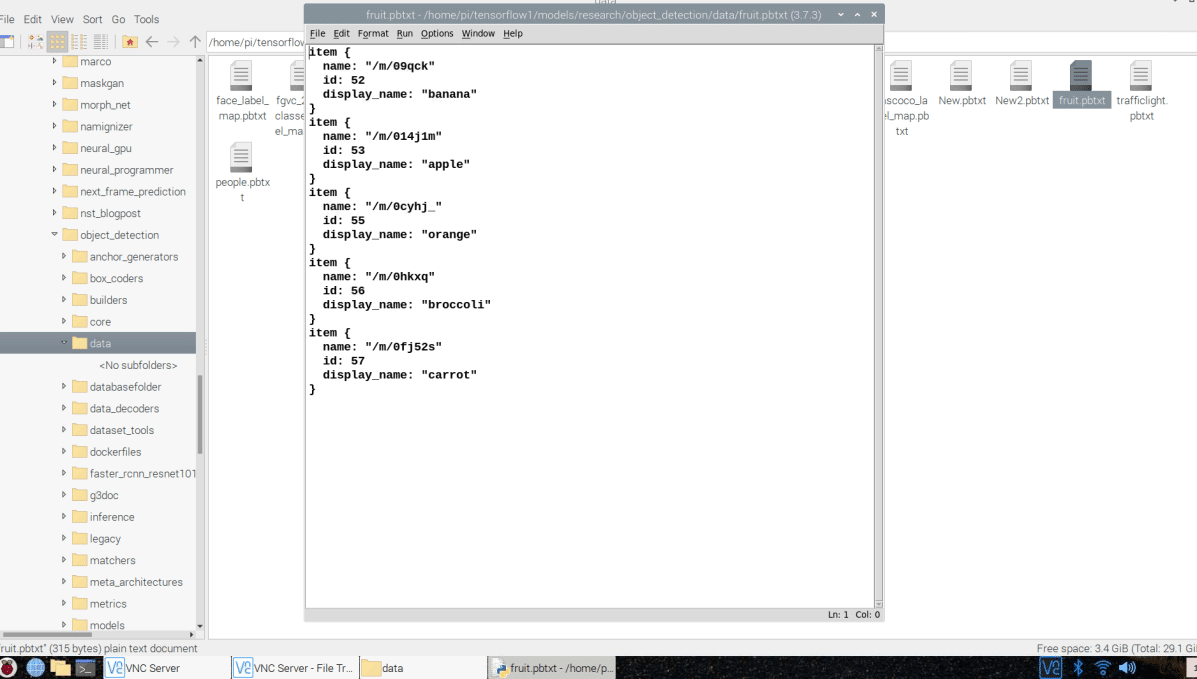Go to home folder via toolbar icon
Screen dimensions: 1197x679
(x=129, y=42)
